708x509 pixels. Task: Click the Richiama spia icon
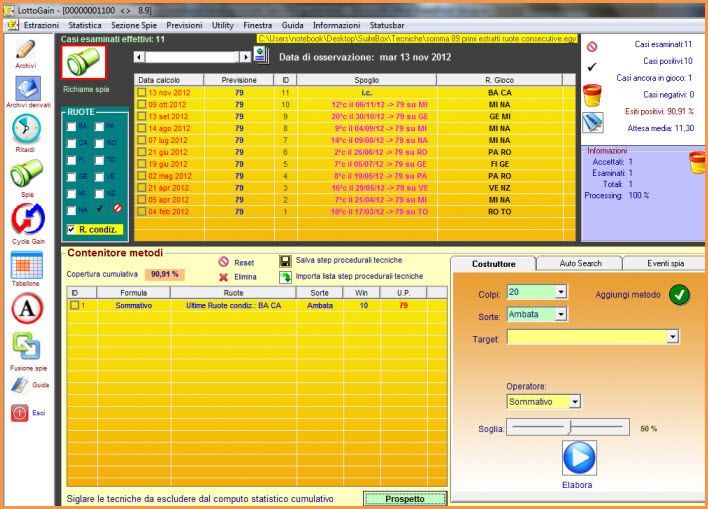[x=81, y=63]
